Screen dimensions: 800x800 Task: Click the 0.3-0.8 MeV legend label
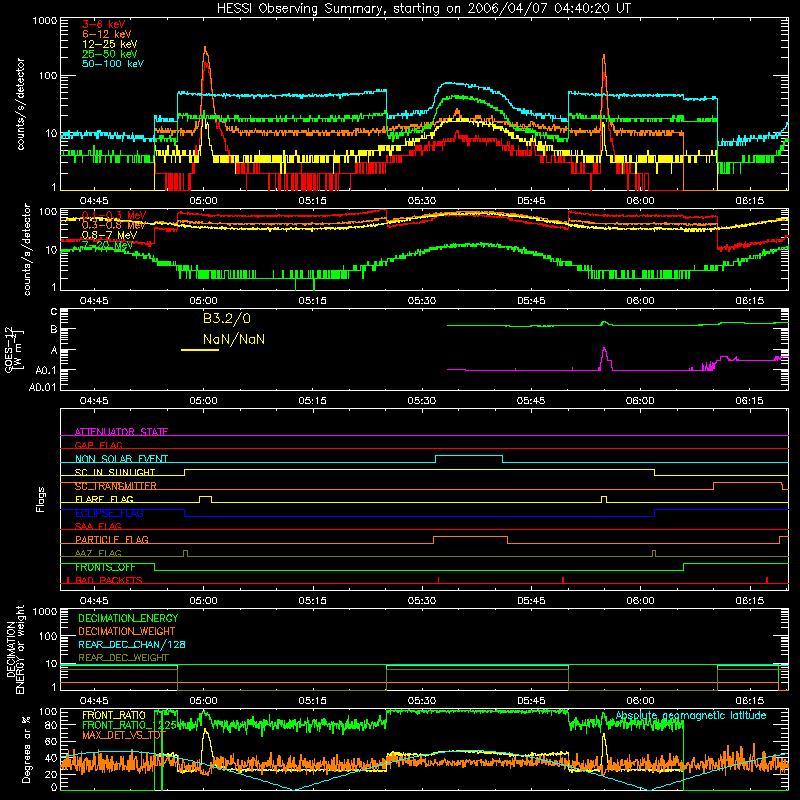pyautogui.click(x=114, y=226)
